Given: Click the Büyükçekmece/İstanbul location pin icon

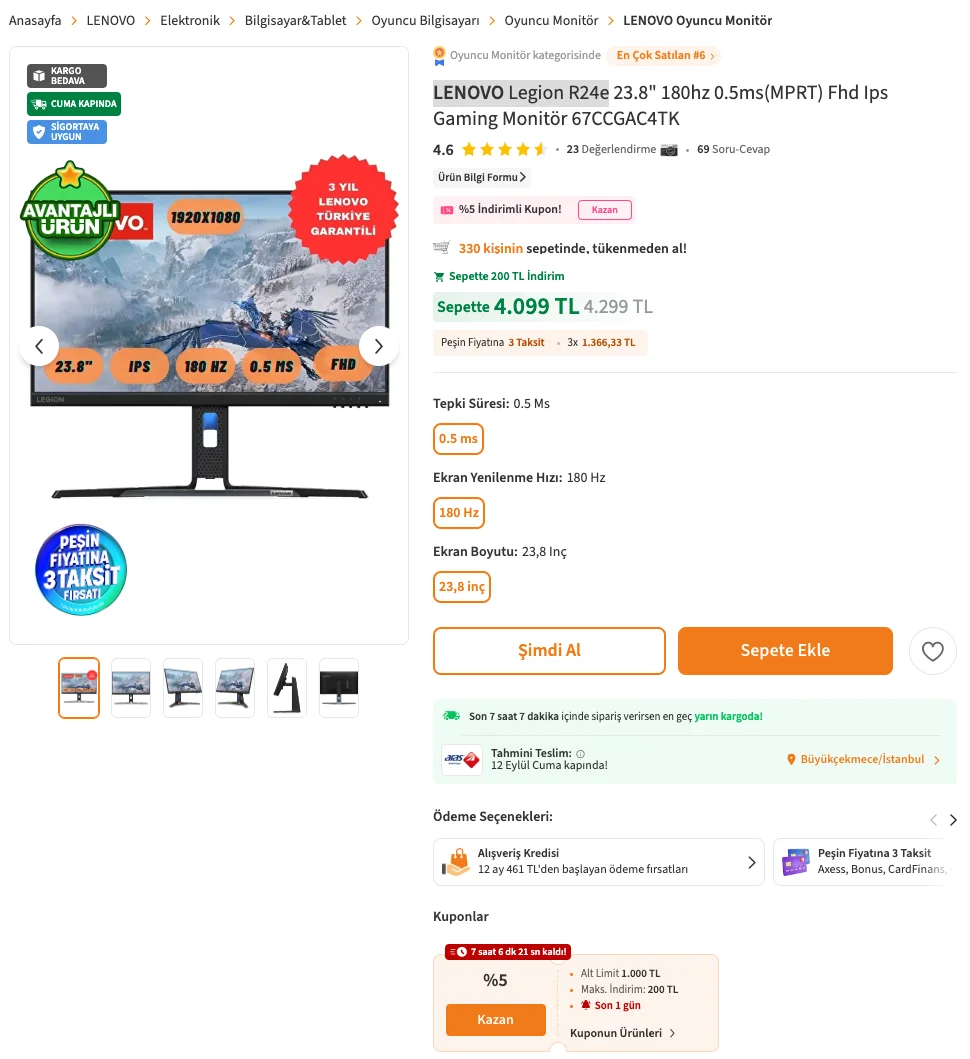Looking at the screenshot, I should pos(791,760).
